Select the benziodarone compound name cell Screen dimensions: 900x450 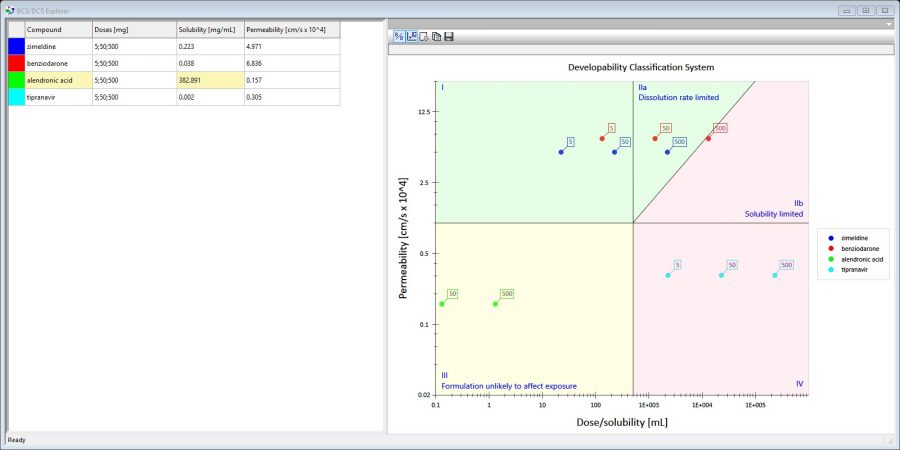tap(57, 63)
